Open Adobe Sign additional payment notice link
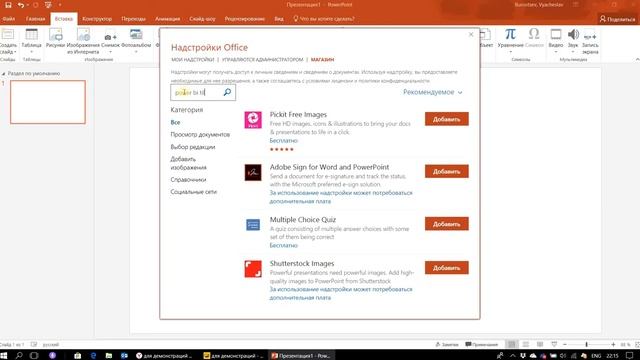The width and height of the screenshot is (640, 360). (341, 197)
